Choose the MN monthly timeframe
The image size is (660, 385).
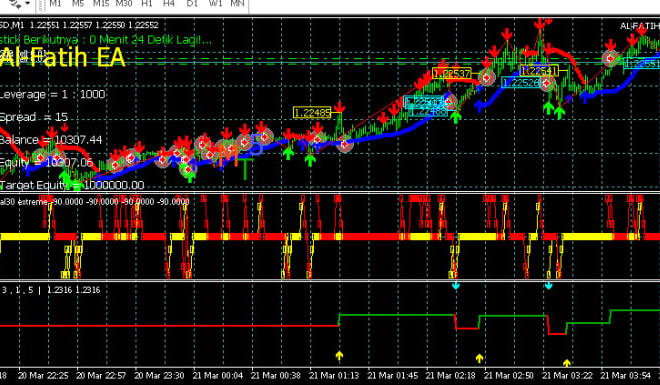[237, 3]
